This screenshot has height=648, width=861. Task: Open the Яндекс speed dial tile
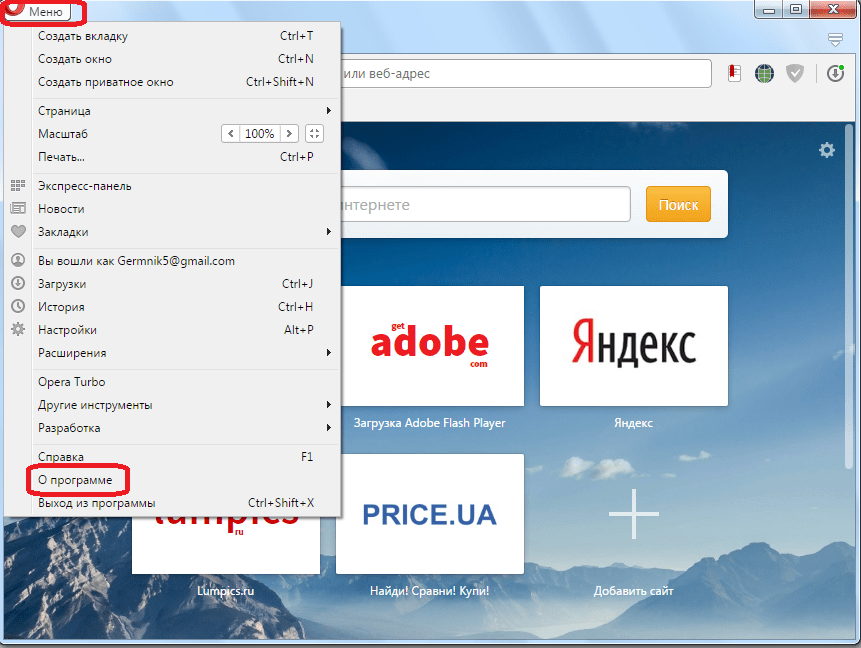633,345
